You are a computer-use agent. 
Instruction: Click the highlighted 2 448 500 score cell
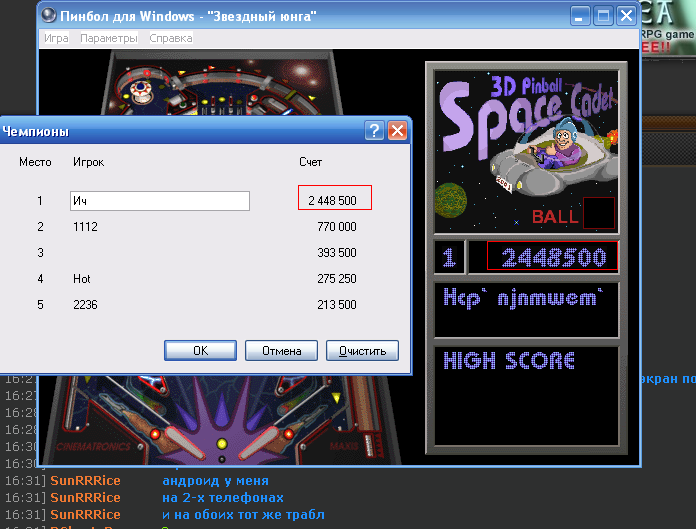click(334, 201)
